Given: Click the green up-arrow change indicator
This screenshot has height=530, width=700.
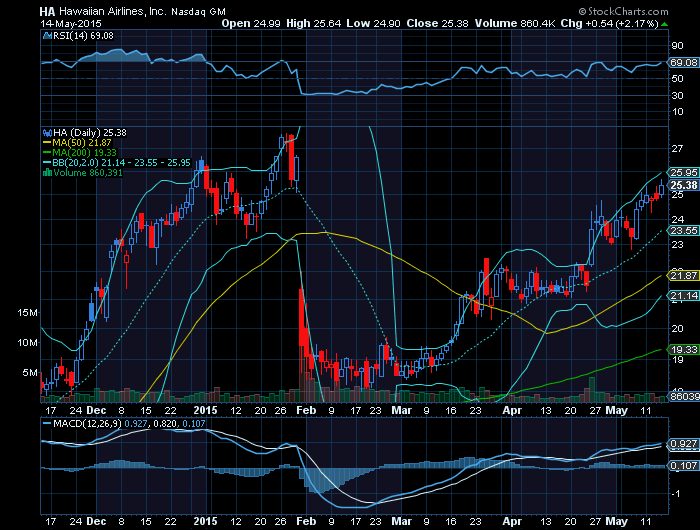Looking at the screenshot, I should (665, 24).
